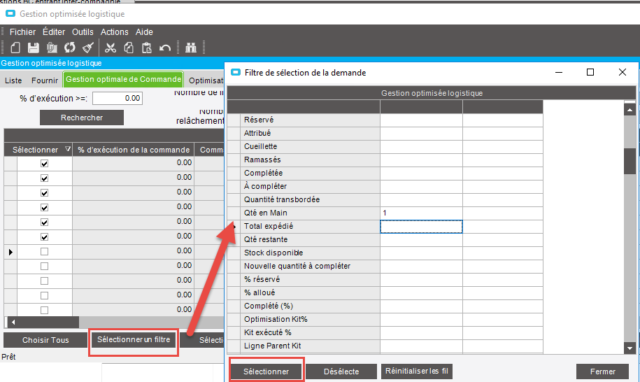The image size is (640, 382).
Task: Click the Optimisation Kit% row label
Action: (276, 319)
